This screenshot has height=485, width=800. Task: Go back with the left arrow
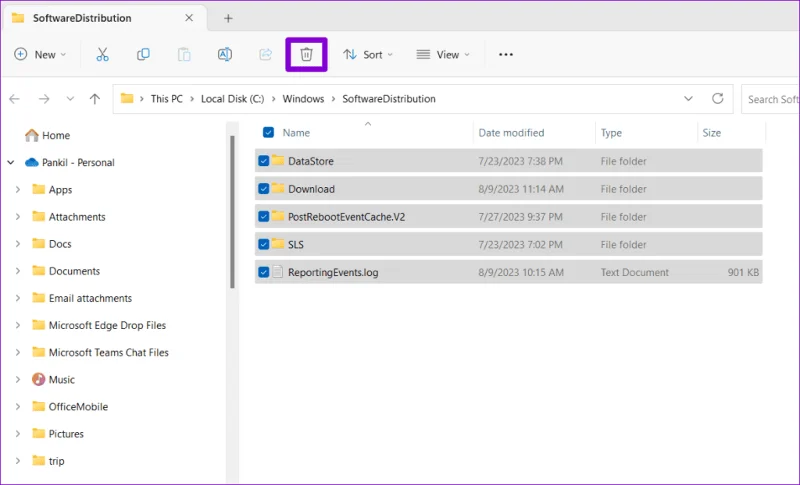(x=14, y=99)
